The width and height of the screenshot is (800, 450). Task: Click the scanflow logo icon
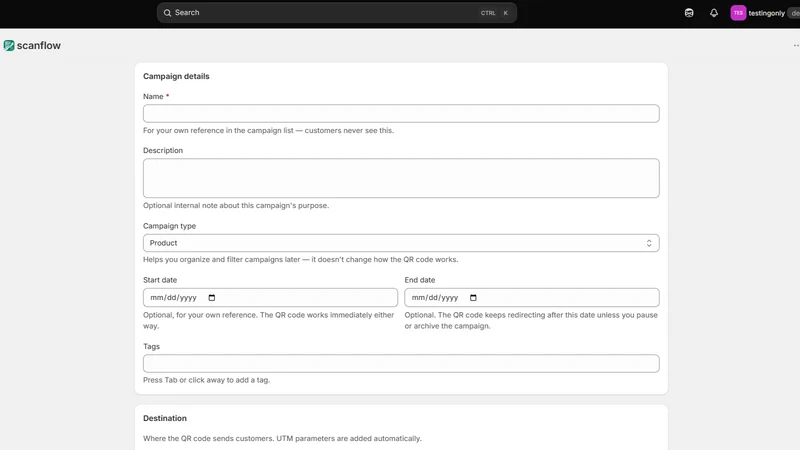(x=9, y=45)
